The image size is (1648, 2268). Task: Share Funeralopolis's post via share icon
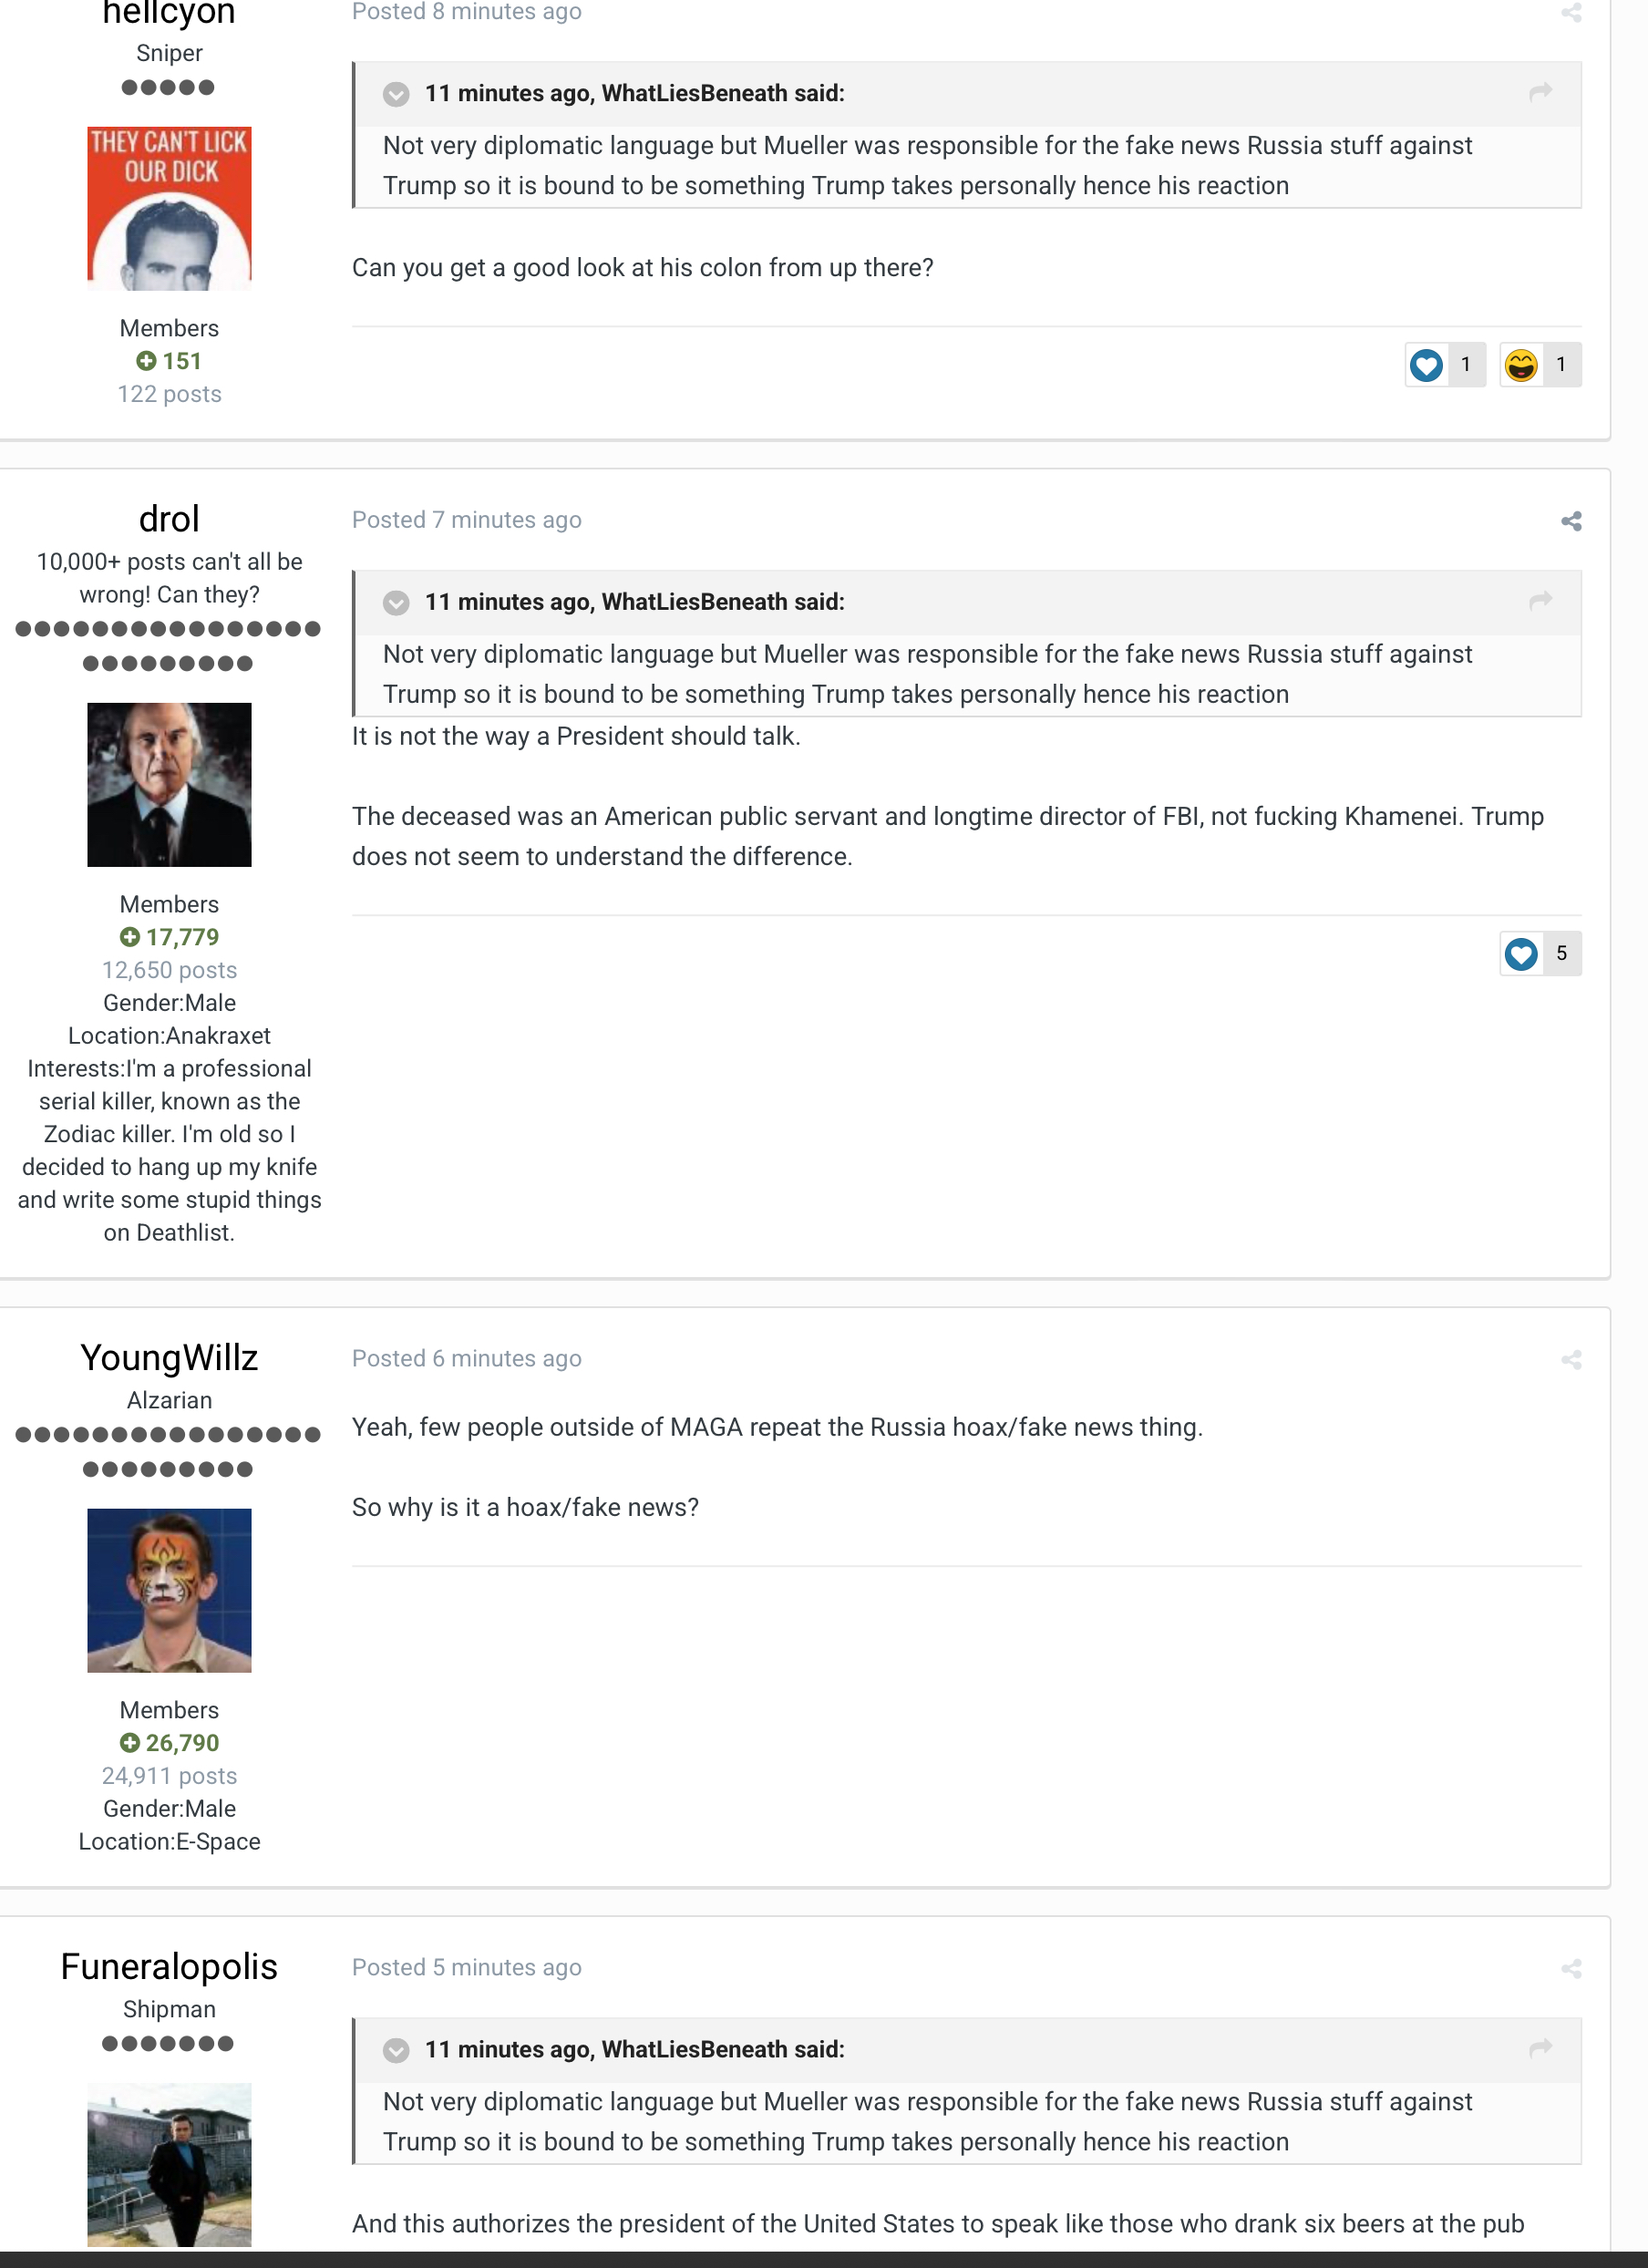1571,1969
